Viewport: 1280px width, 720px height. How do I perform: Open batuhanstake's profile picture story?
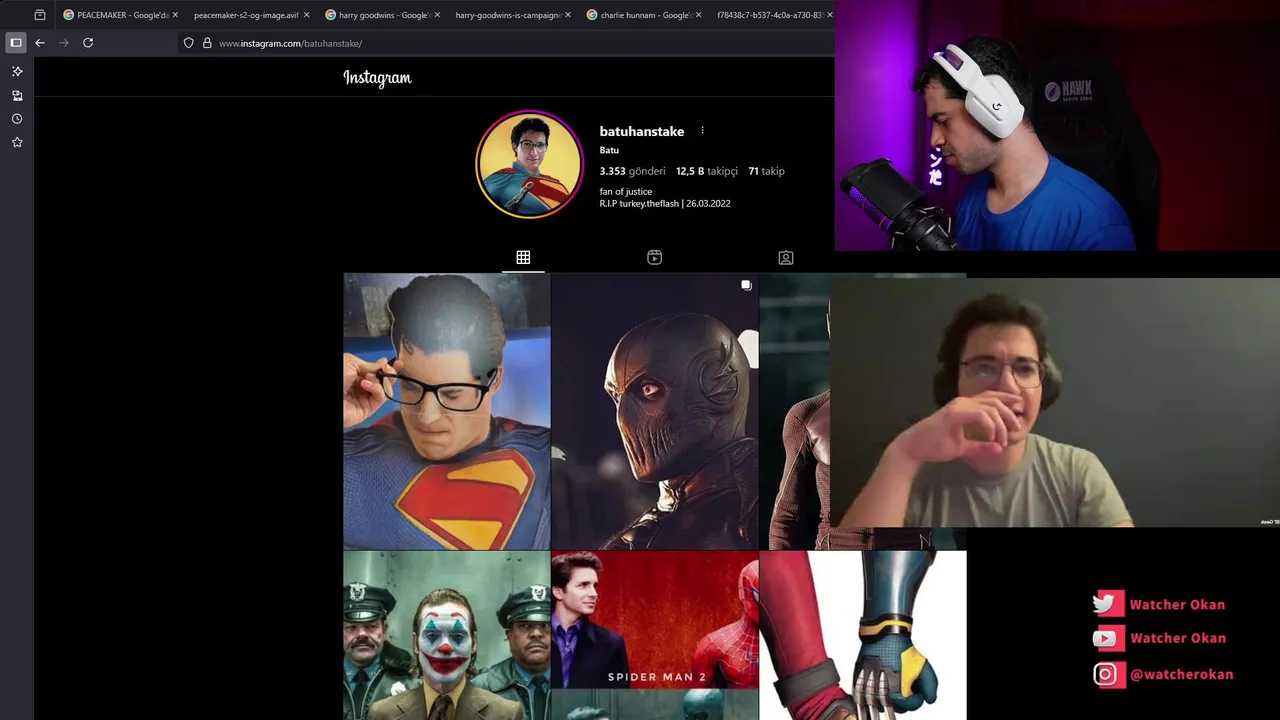(x=529, y=164)
